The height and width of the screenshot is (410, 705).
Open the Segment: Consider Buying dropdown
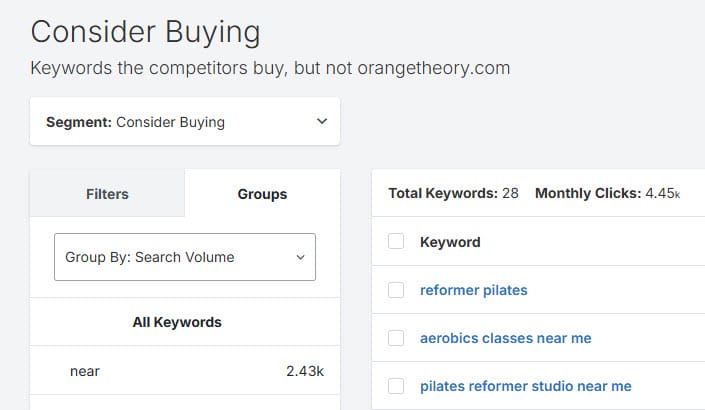[185, 122]
